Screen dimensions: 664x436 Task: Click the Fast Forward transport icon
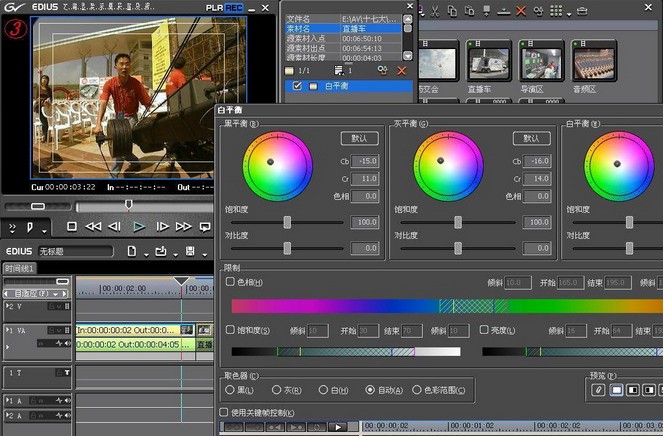(x=184, y=227)
